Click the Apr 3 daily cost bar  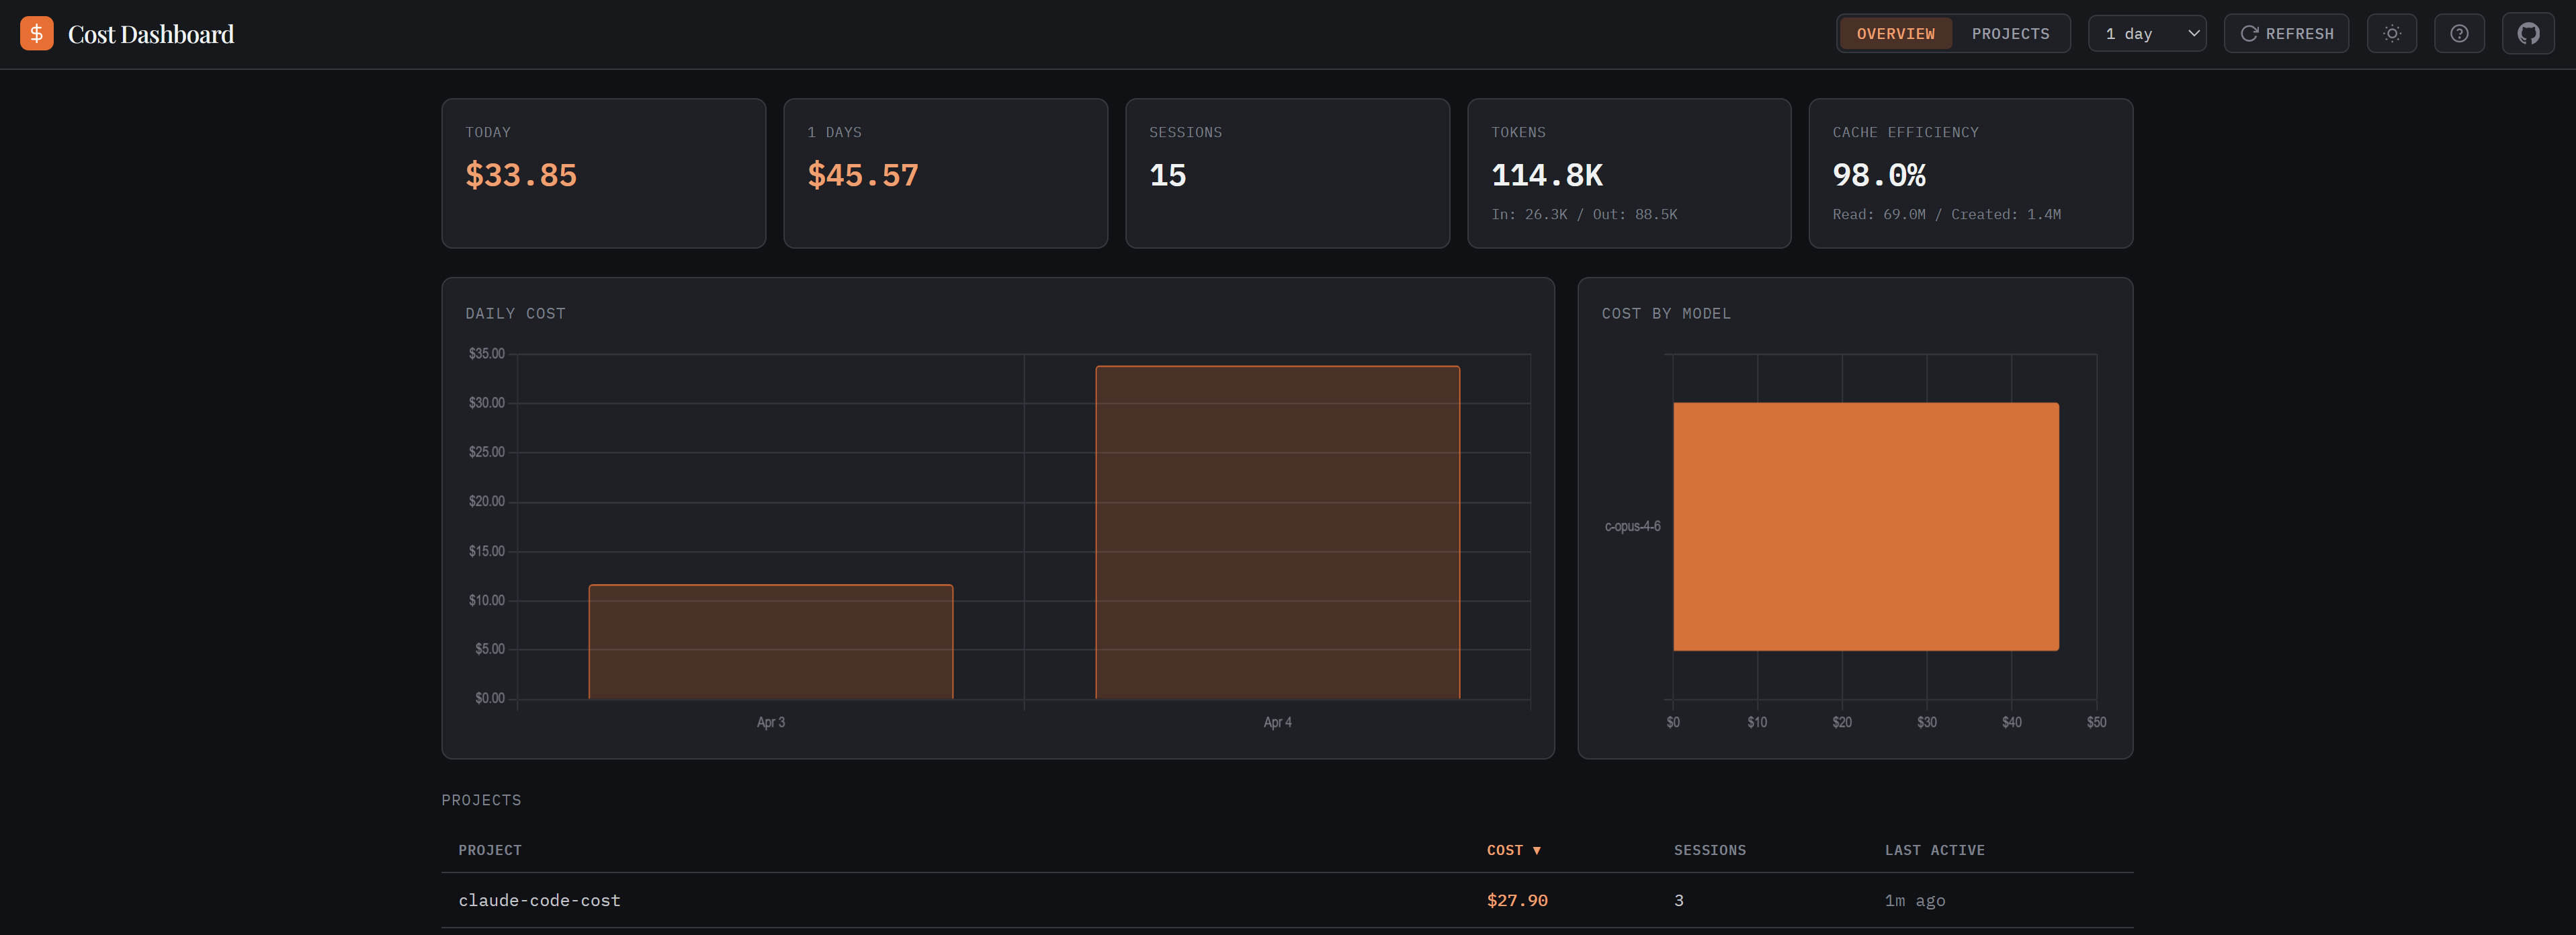tap(770, 642)
